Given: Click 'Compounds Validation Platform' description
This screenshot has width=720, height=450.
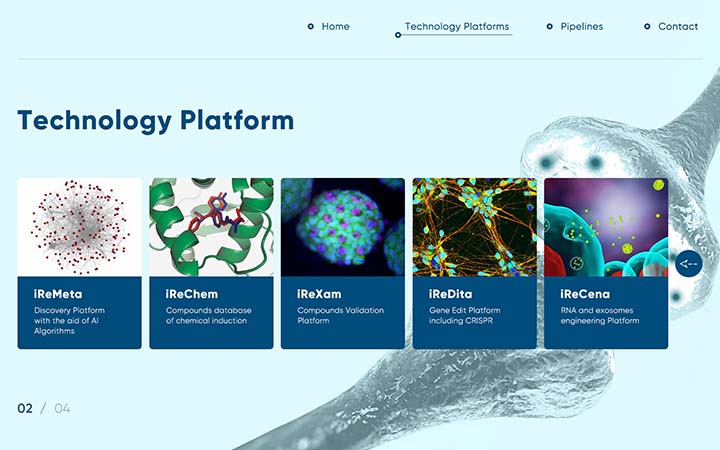Looking at the screenshot, I should (340, 315).
